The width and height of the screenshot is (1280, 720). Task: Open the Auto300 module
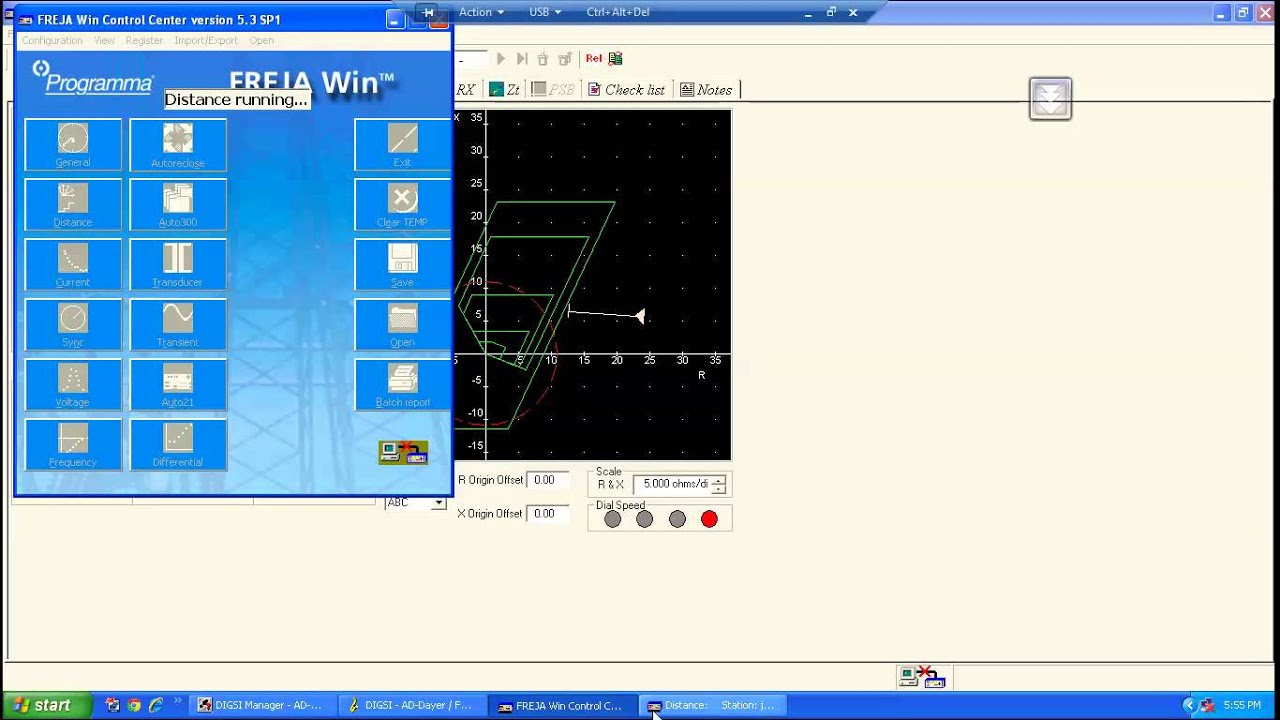click(178, 204)
